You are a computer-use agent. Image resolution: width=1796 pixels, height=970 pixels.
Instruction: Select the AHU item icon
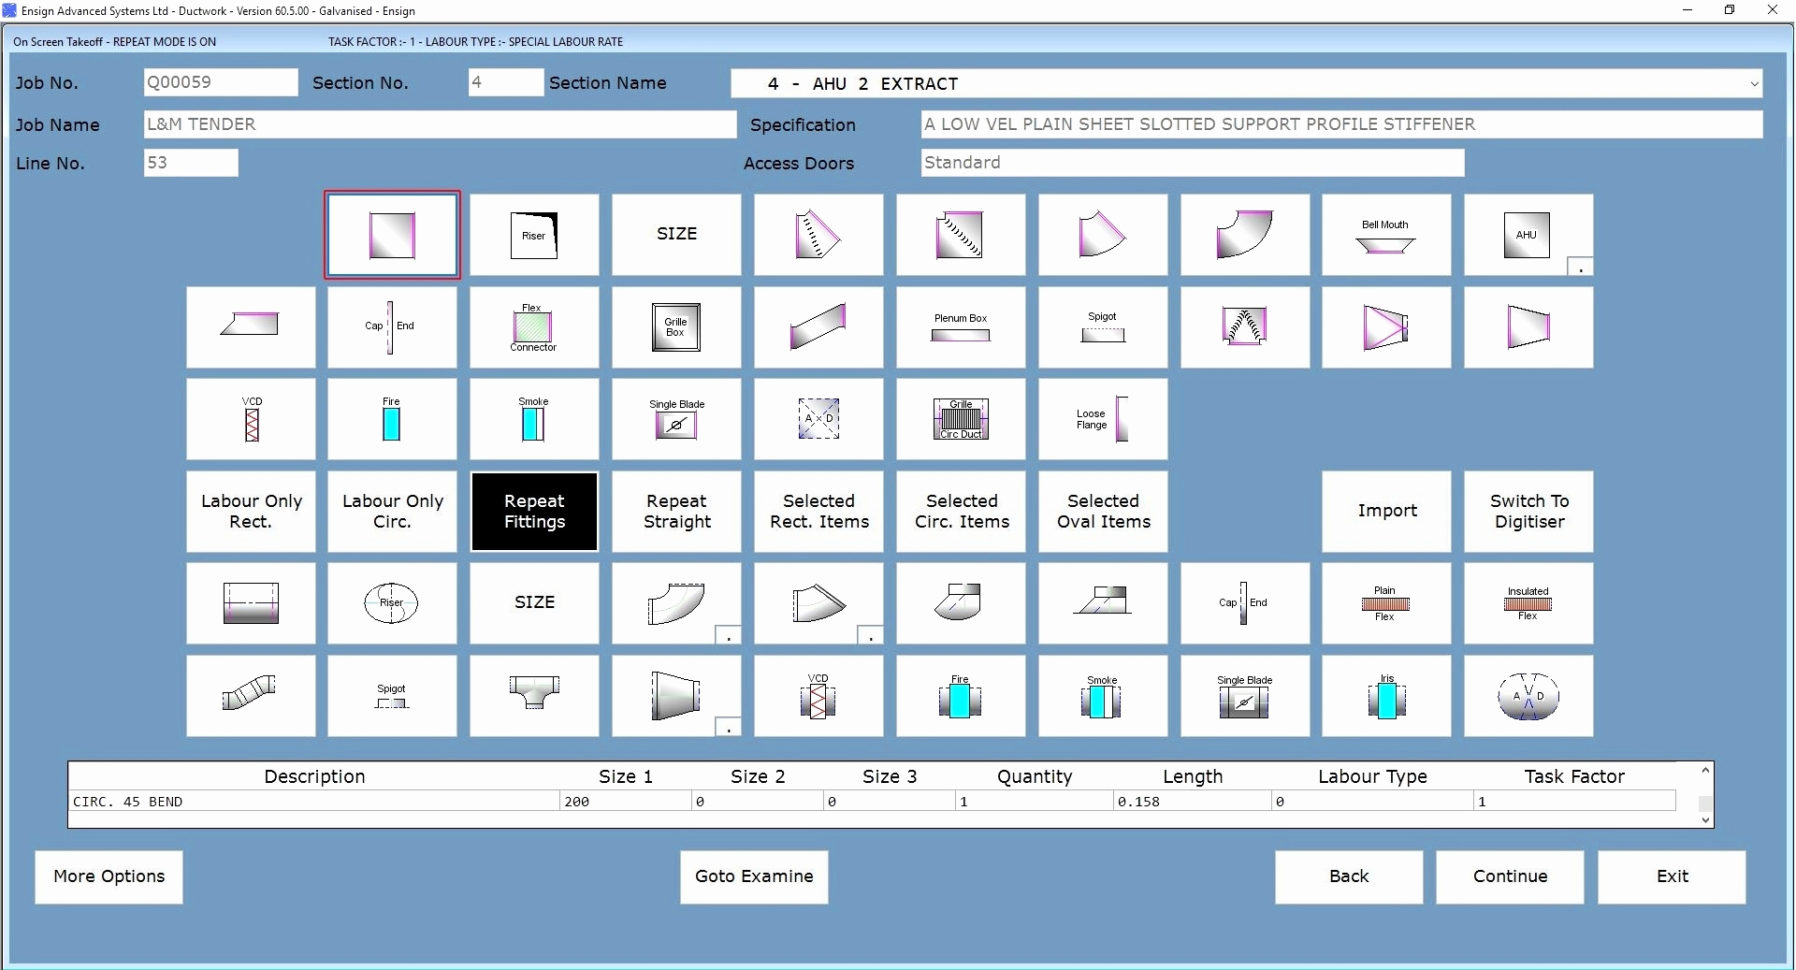tap(1528, 235)
